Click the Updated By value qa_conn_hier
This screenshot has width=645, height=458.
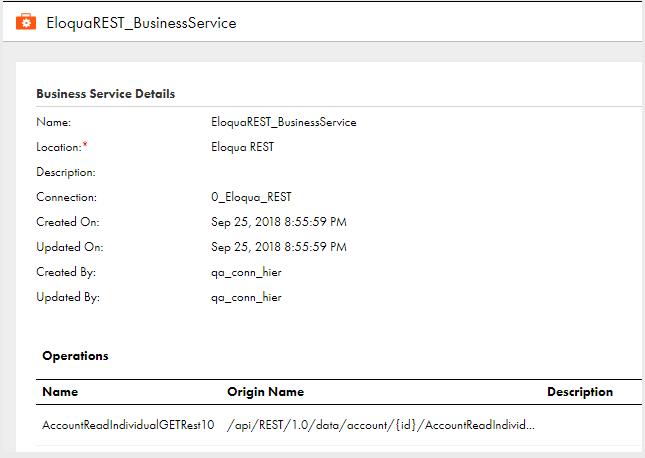pyautogui.click(x=246, y=297)
